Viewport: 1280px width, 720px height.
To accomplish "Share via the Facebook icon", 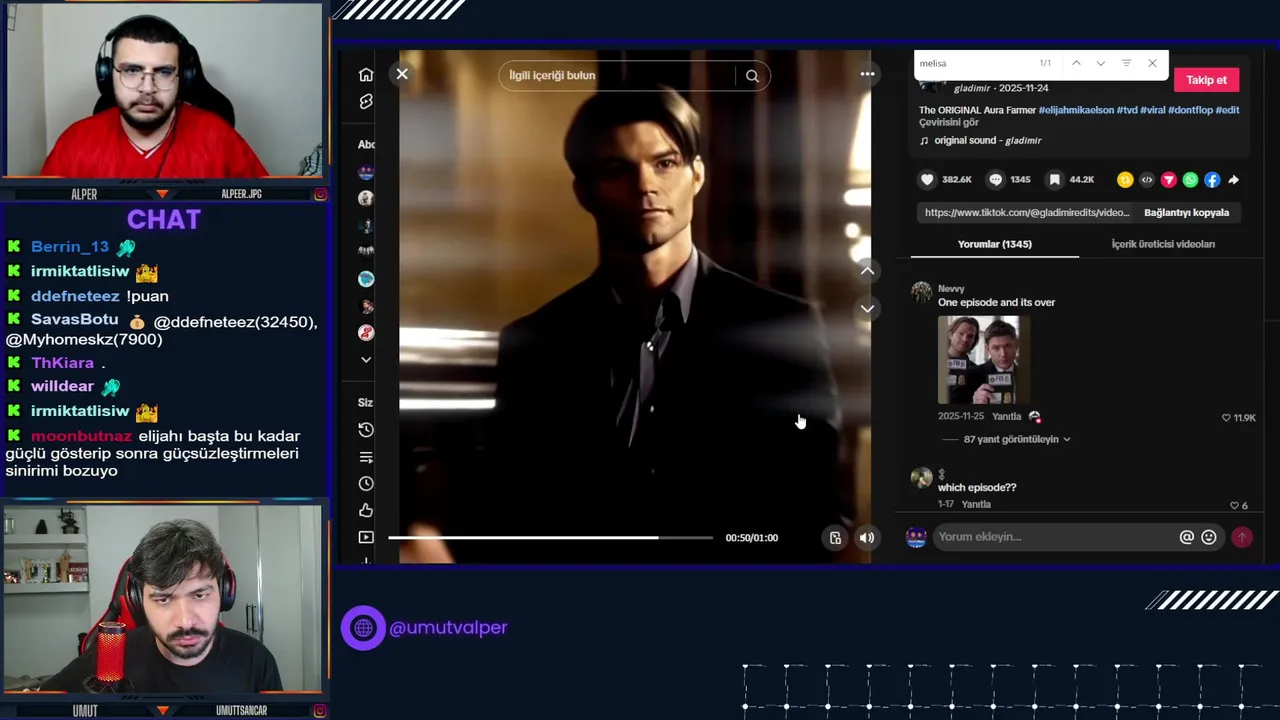I will tap(1212, 180).
